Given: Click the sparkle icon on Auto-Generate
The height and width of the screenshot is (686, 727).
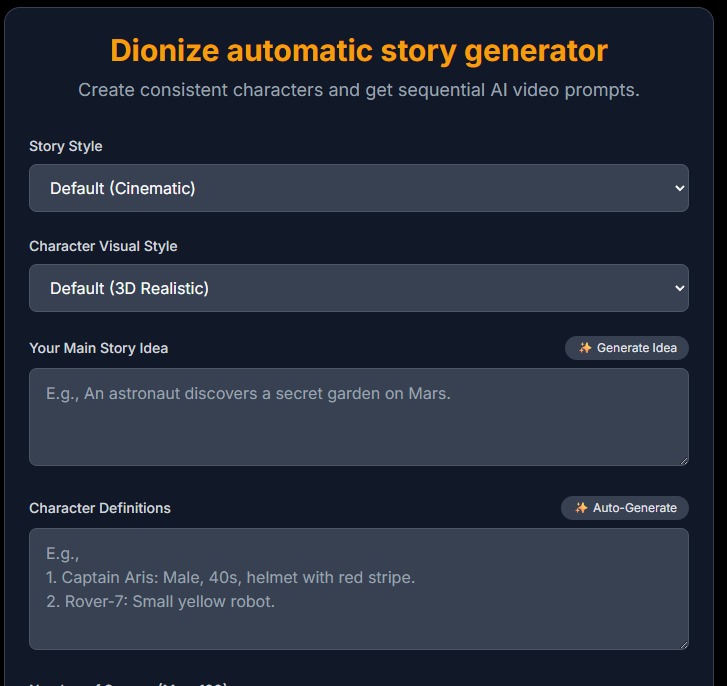Looking at the screenshot, I should coord(582,508).
